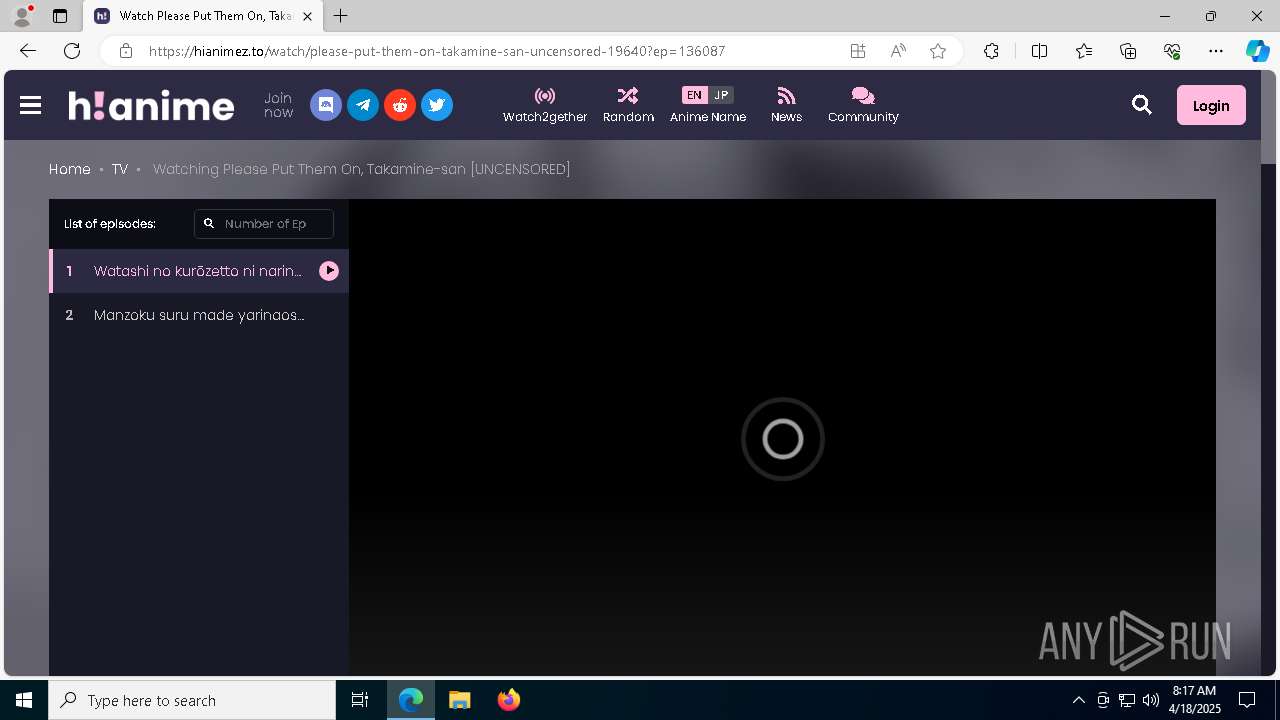Open Browser essentials icon
Viewport: 1280px width, 720px height.
point(1172,51)
